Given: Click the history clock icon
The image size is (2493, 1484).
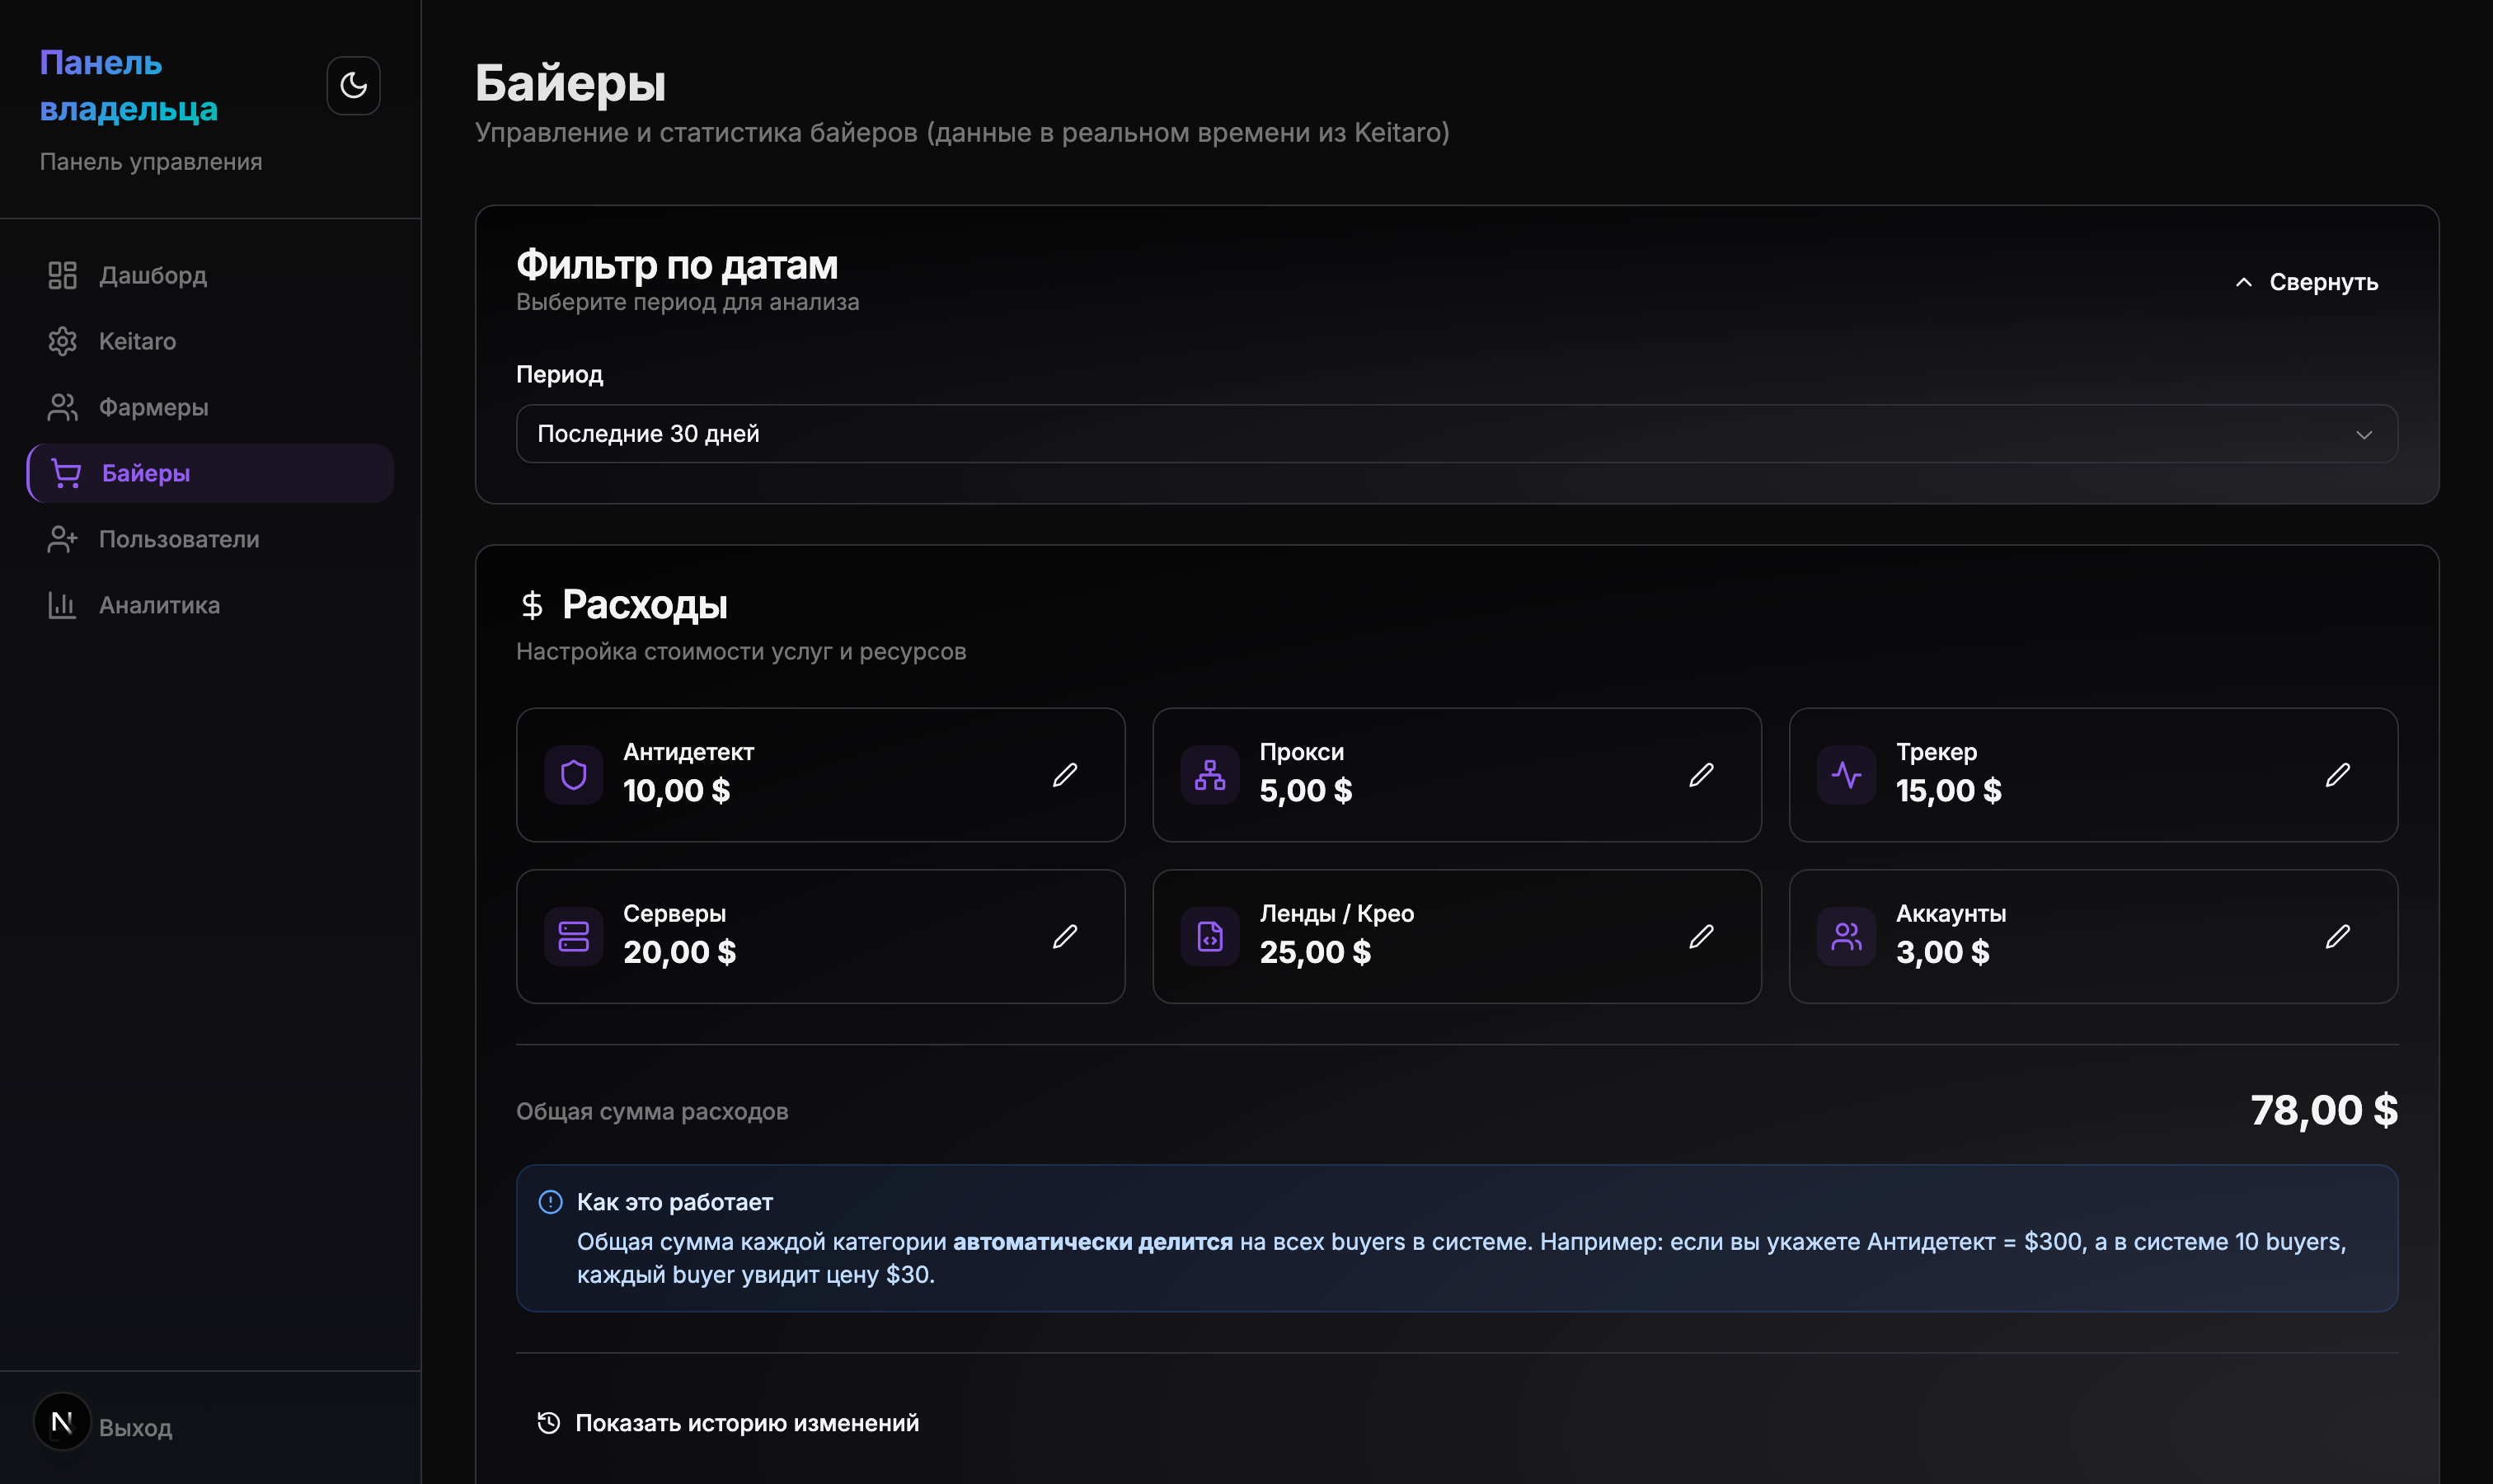Looking at the screenshot, I should point(548,1423).
